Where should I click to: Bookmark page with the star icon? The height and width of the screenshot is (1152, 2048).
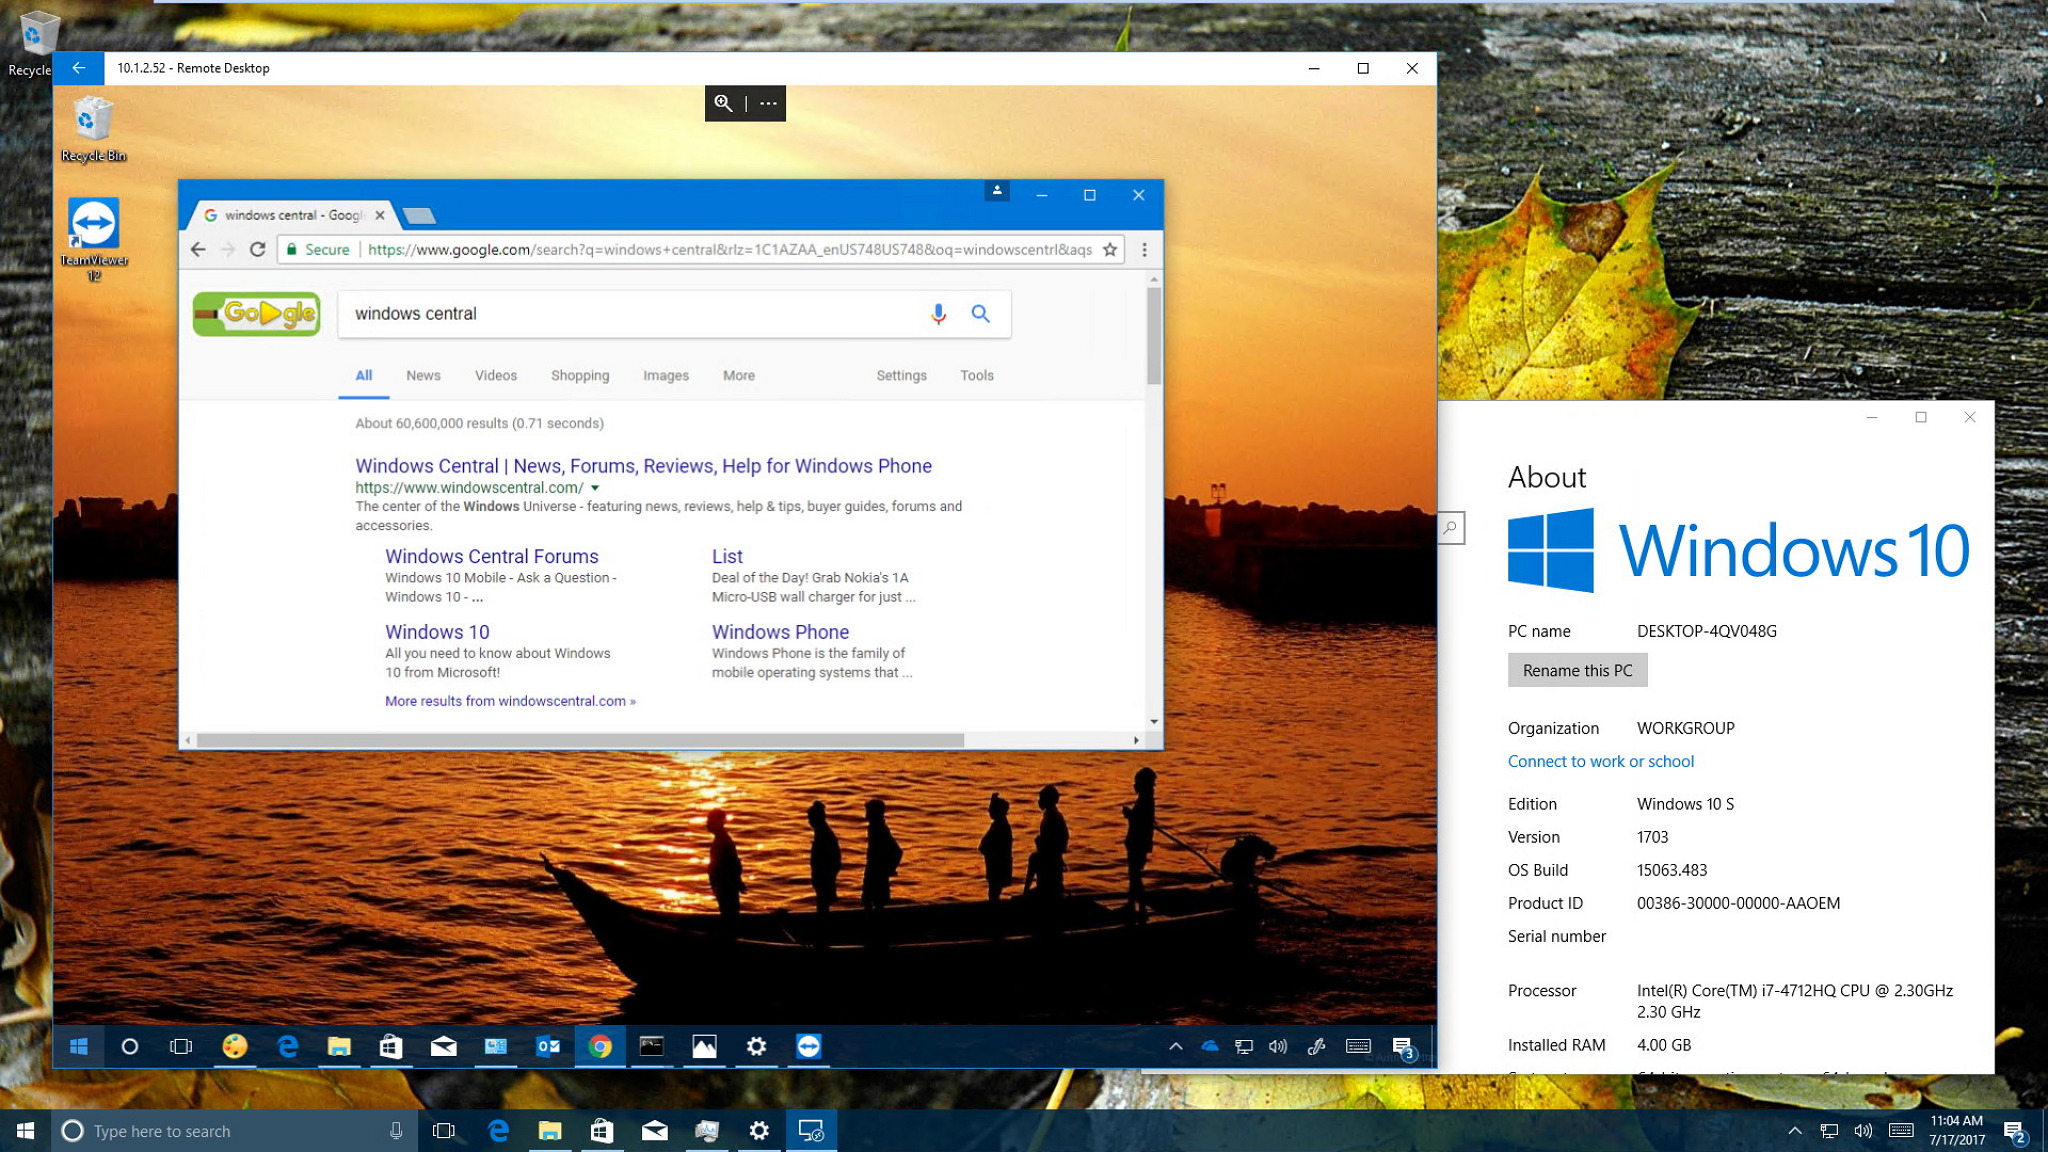coord(1110,250)
